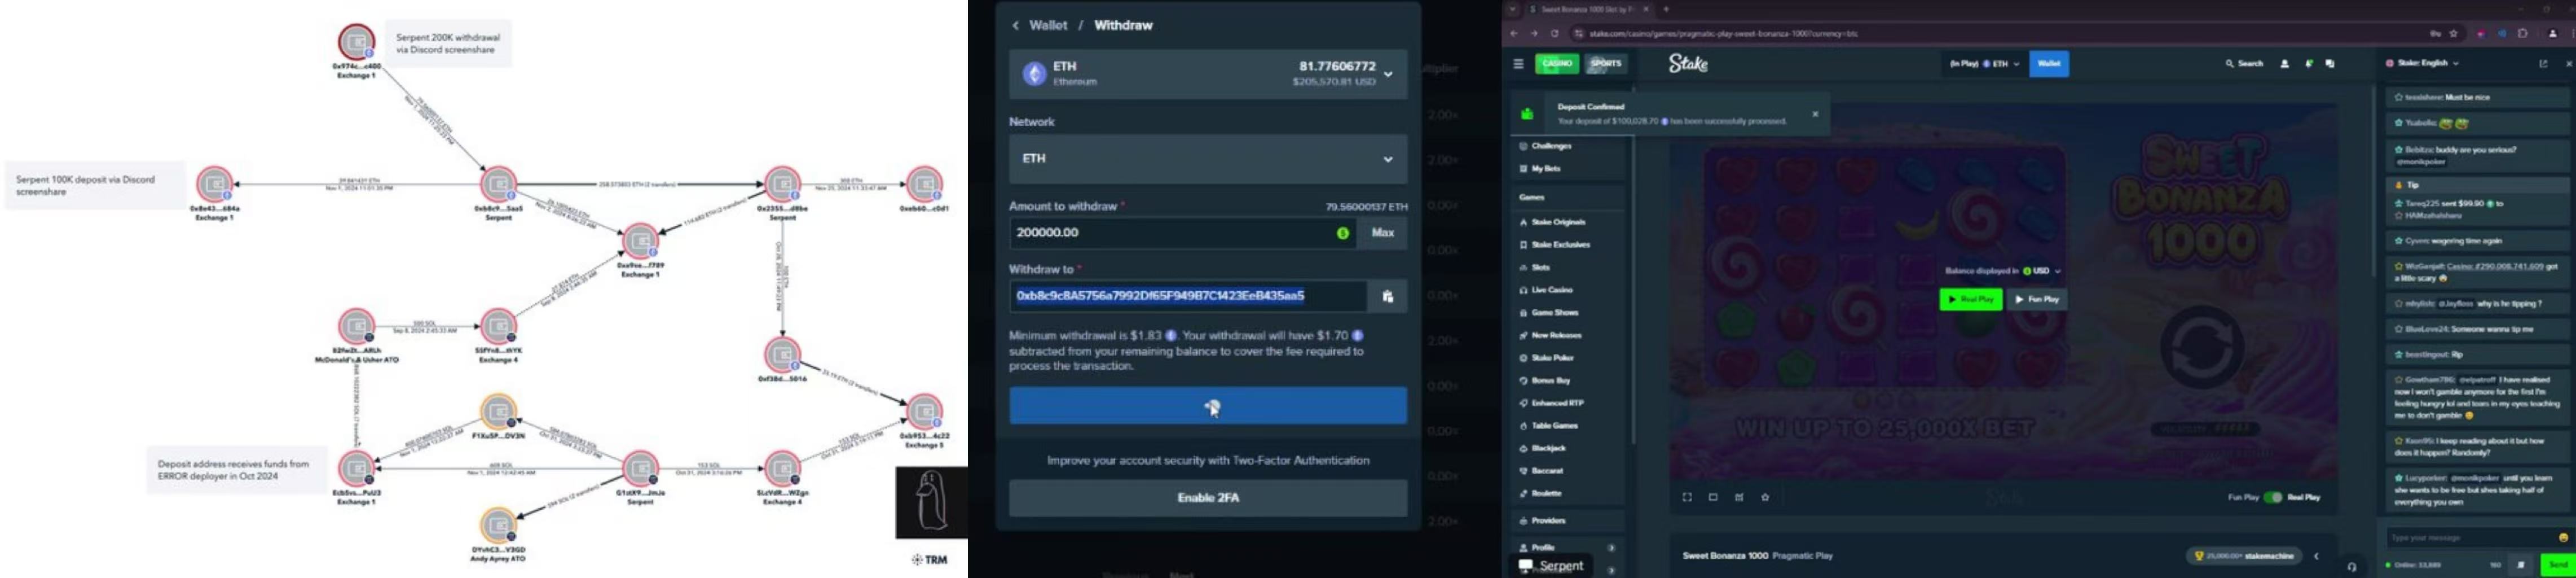2576x578 pixels.
Task: Click the Withdraw to address field
Action: point(1188,296)
